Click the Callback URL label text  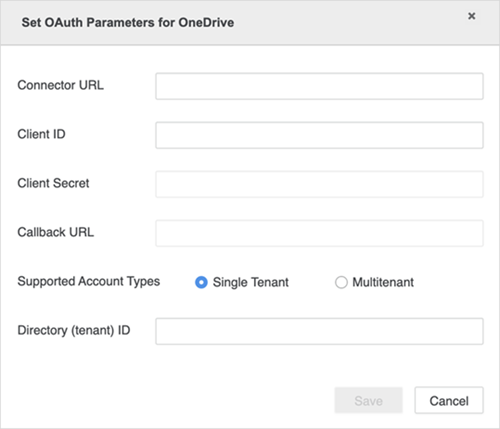(56, 232)
